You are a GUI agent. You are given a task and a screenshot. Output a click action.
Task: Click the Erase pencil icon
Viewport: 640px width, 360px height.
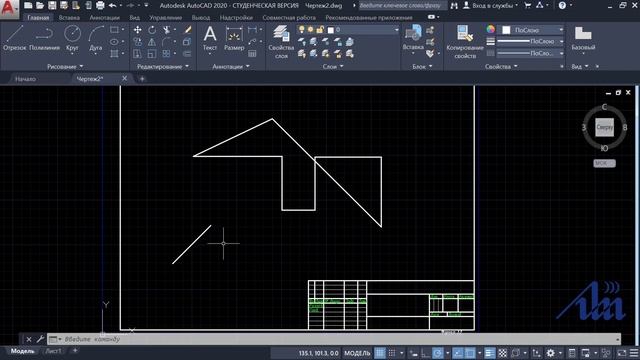tap(188, 30)
